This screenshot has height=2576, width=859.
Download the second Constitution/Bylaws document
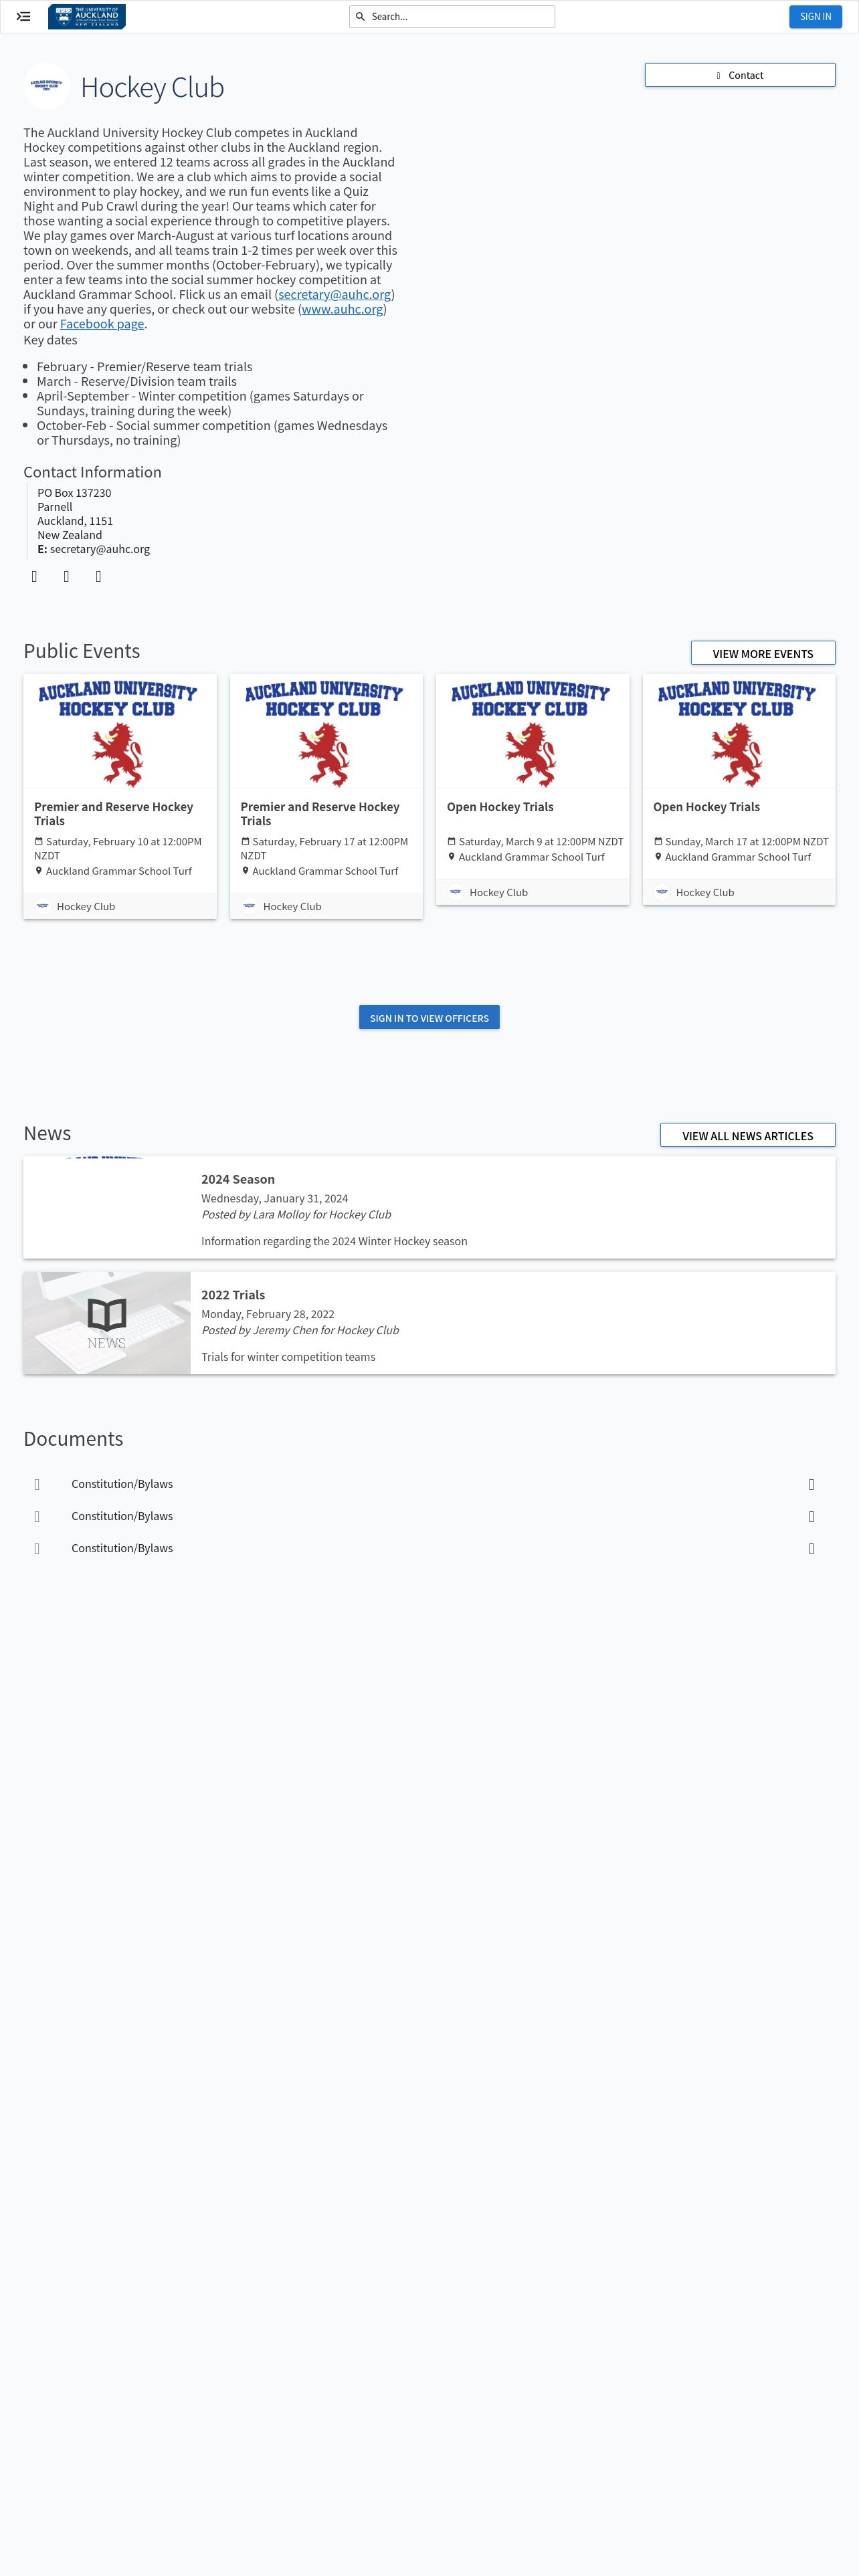click(811, 1517)
